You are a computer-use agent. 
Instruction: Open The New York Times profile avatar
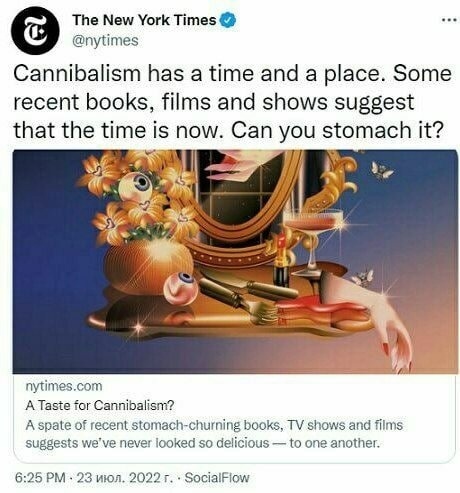tap(35, 30)
